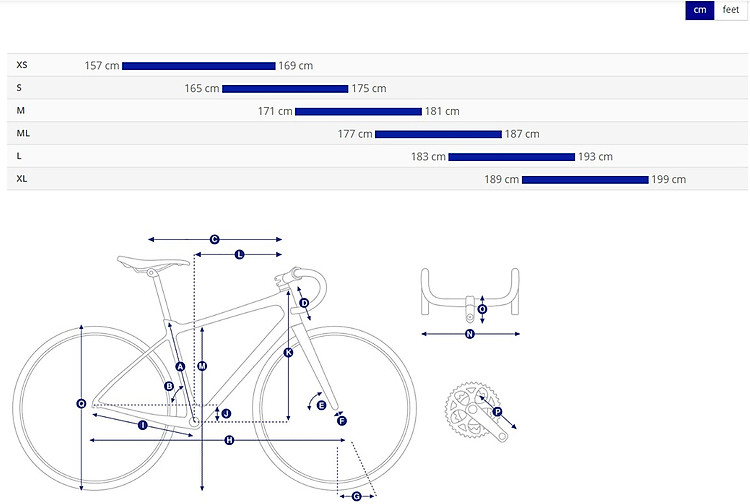Click the D head tube marker
The height and width of the screenshot is (504, 750).
[304, 303]
